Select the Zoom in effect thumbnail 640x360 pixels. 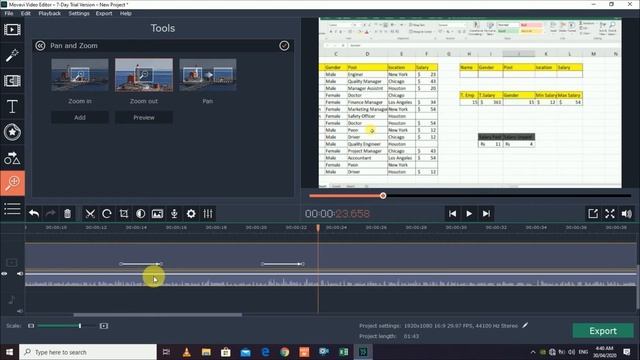pos(80,75)
